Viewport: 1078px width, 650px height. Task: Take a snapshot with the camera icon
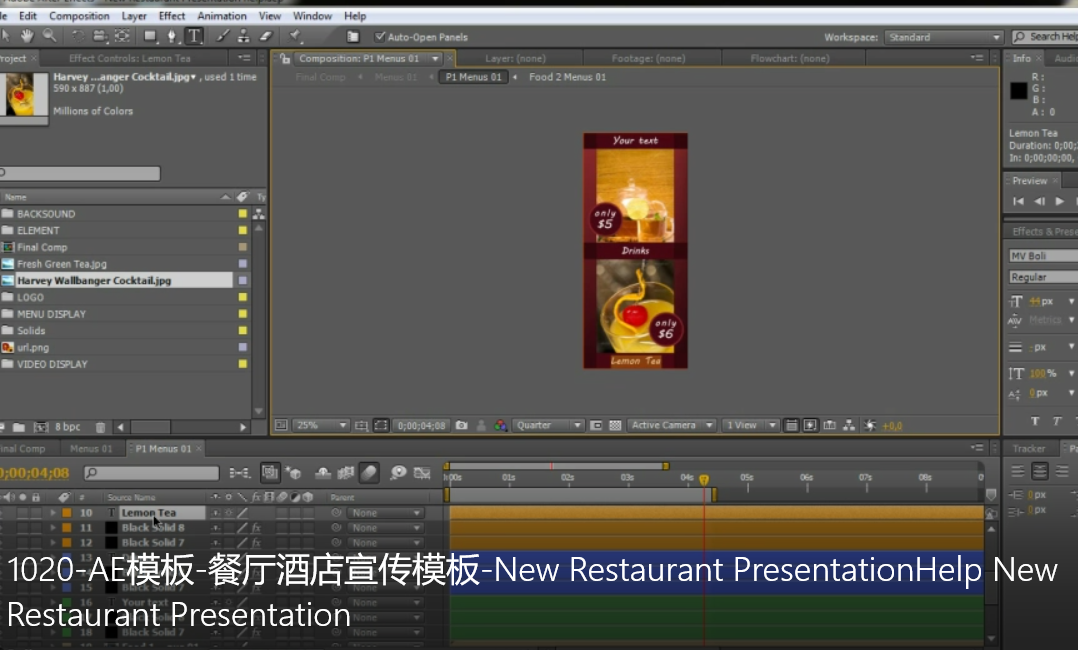point(461,426)
